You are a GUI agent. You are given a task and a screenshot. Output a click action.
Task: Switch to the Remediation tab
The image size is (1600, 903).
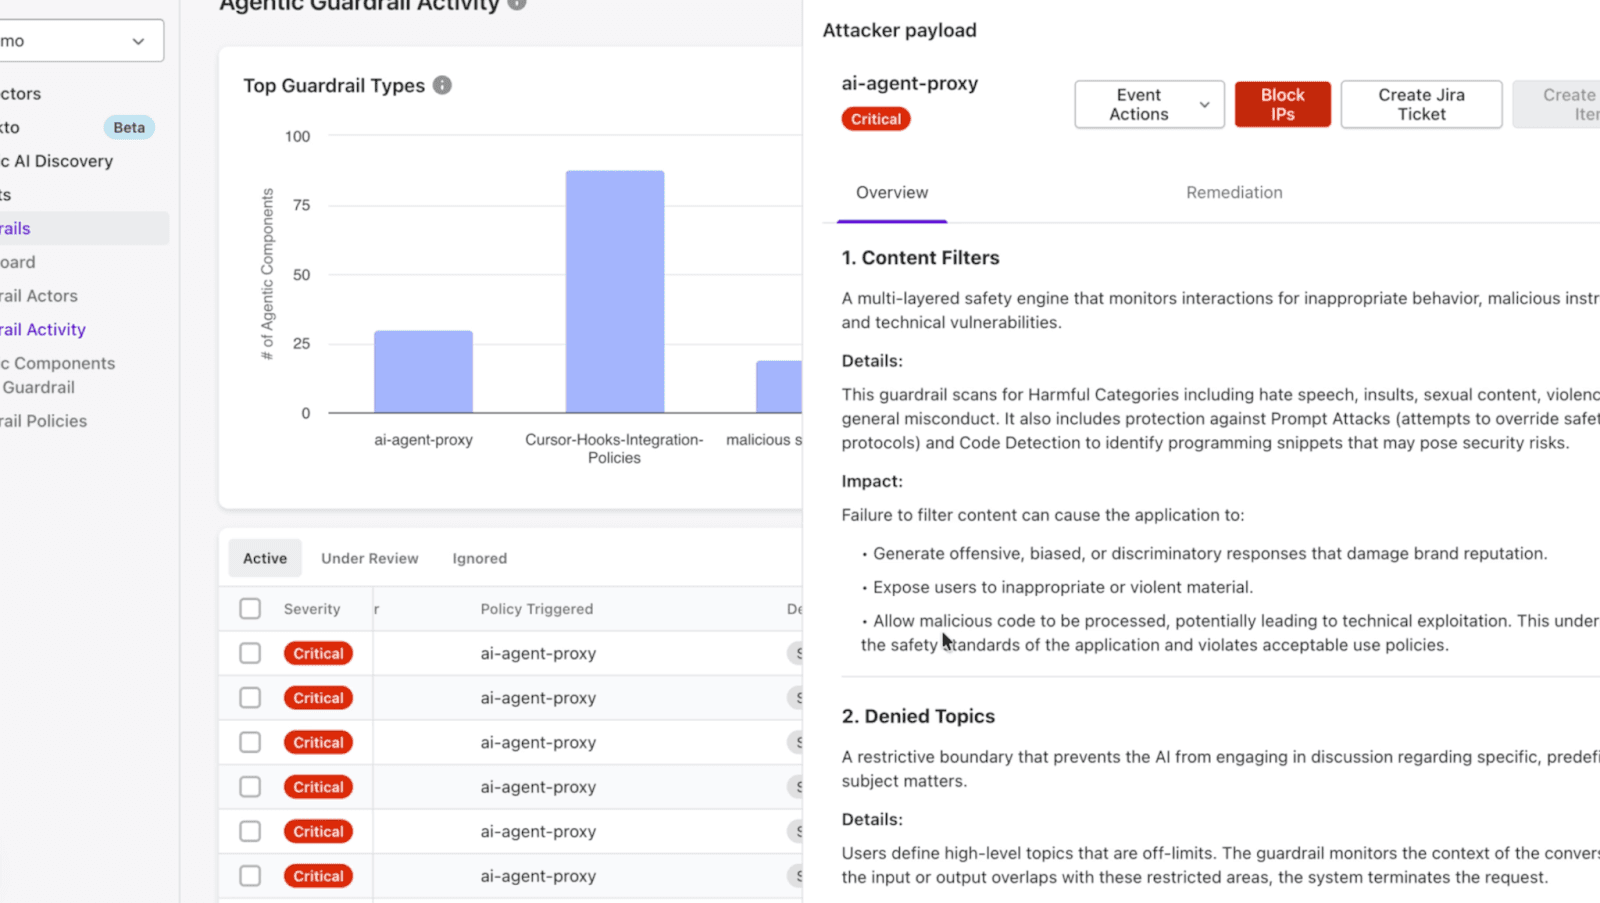point(1234,192)
